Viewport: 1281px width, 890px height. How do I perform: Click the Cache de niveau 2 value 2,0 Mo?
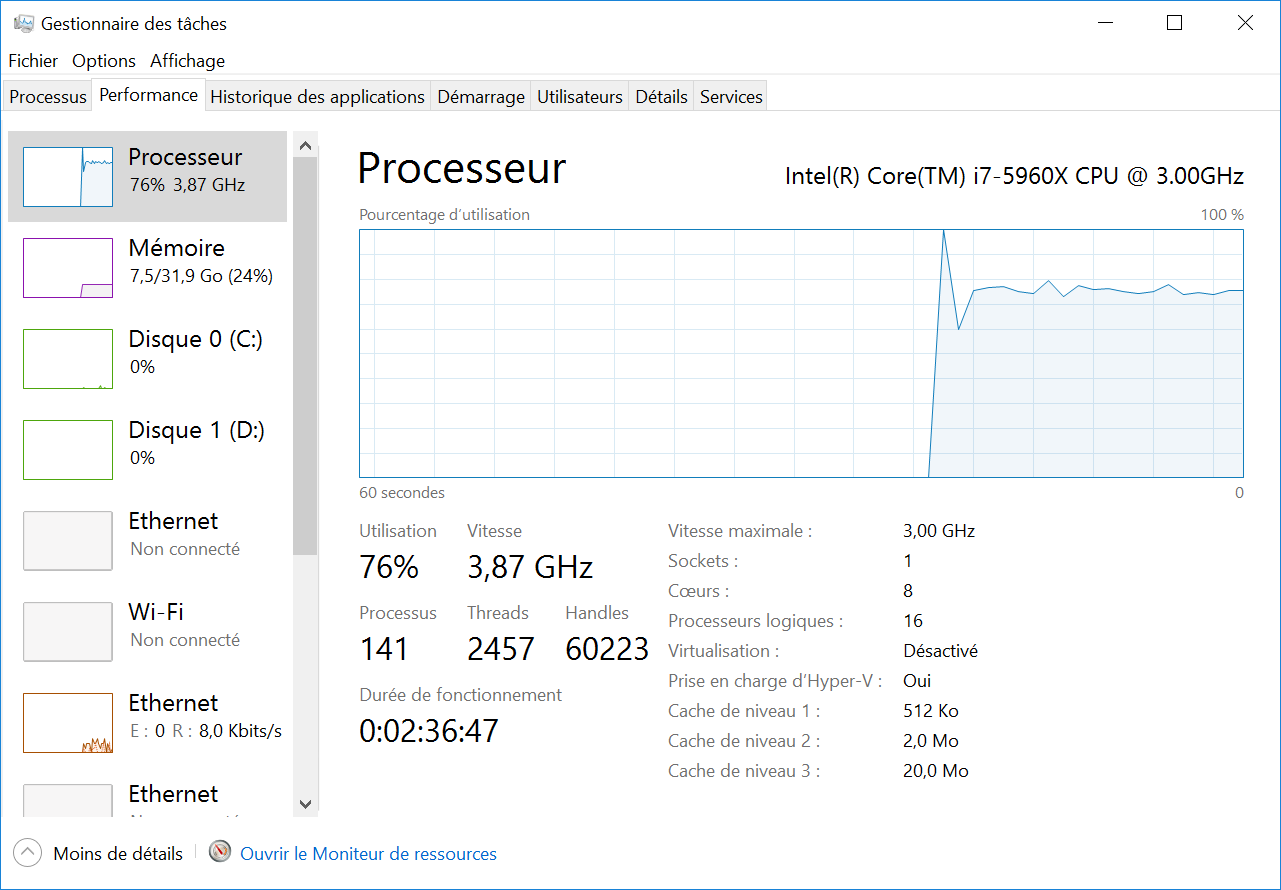point(931,741)
